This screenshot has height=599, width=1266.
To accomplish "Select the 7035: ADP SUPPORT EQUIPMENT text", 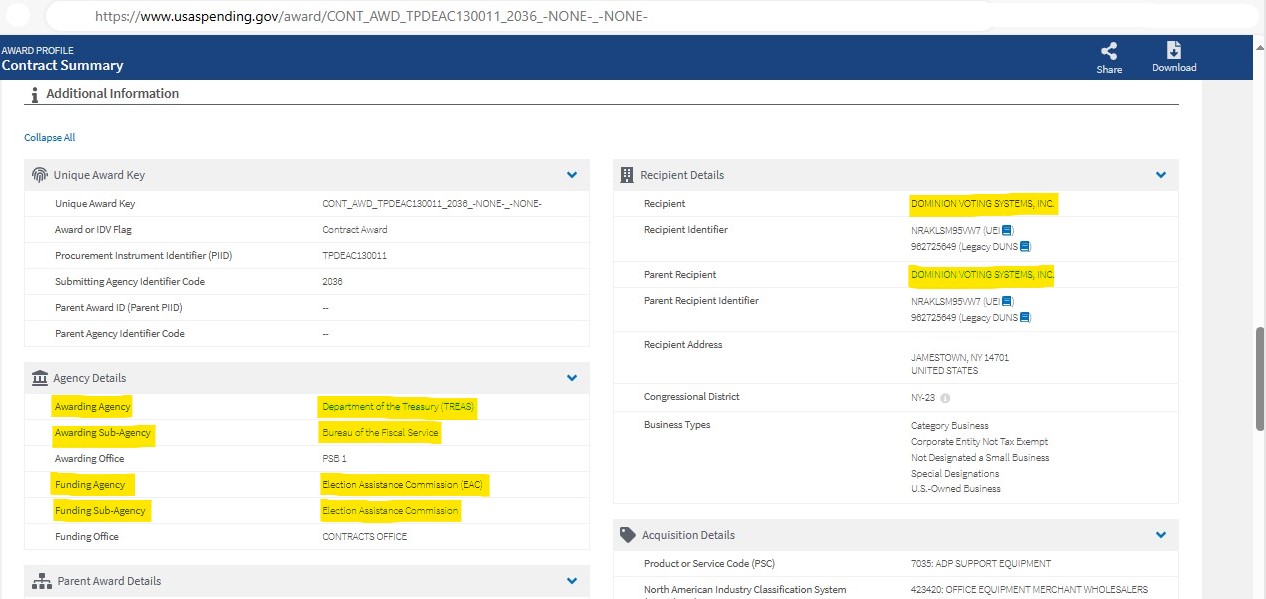I will (981, 564).
